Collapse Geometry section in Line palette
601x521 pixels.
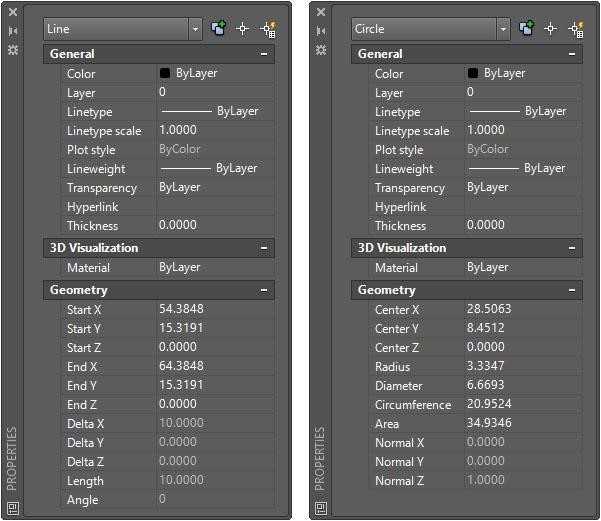(x=264, y=290)
